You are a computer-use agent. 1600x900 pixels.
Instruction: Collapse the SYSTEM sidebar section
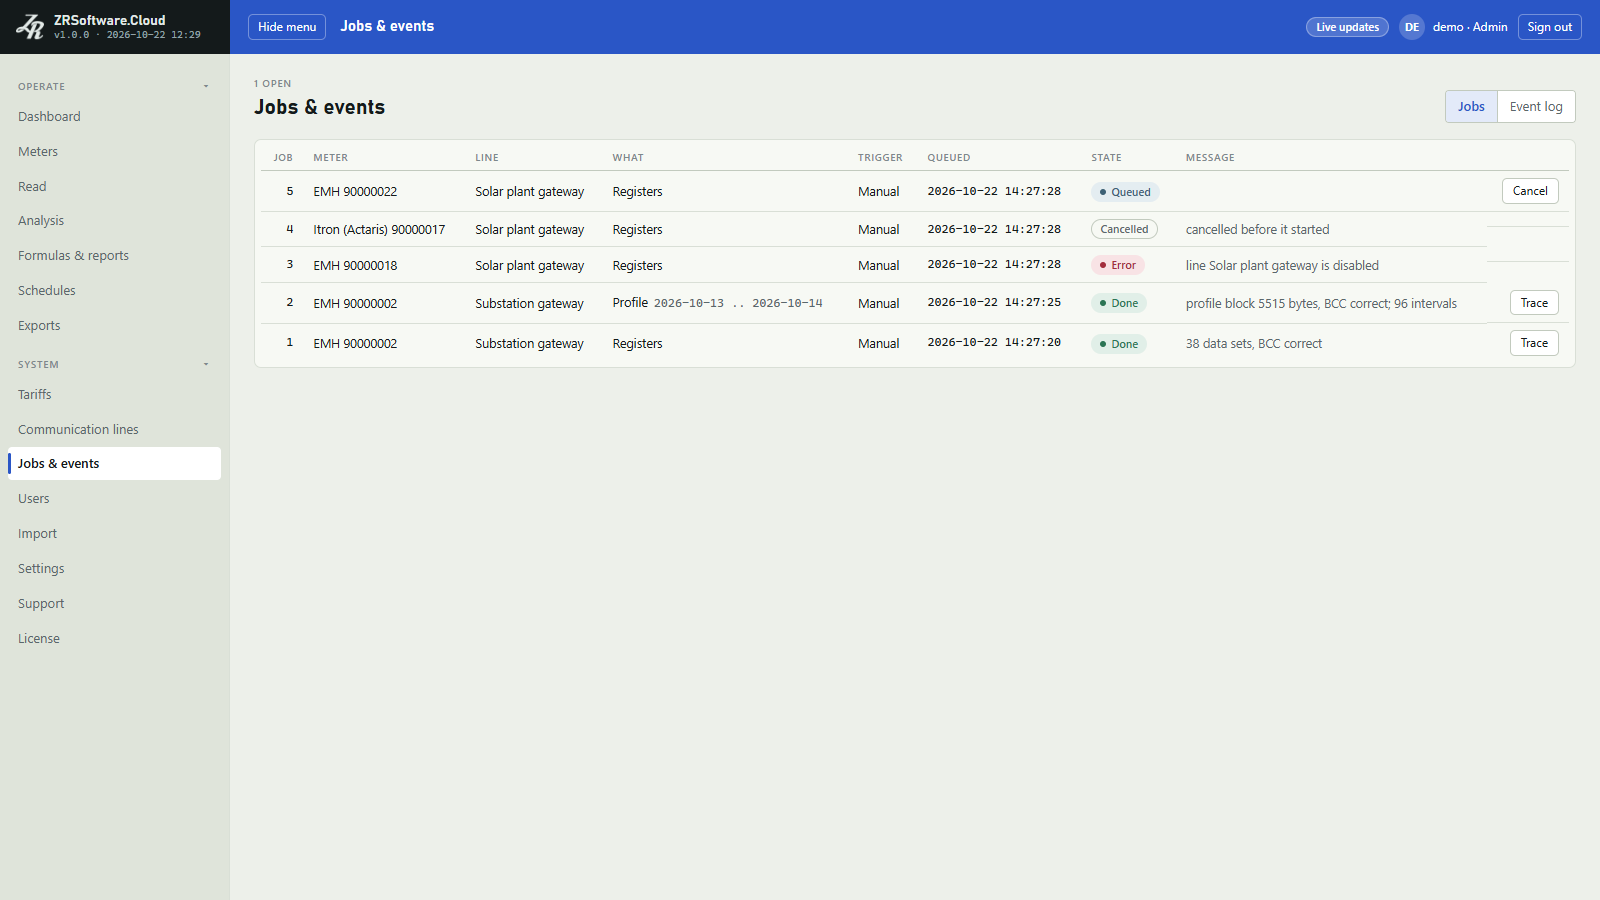(114, 364)
